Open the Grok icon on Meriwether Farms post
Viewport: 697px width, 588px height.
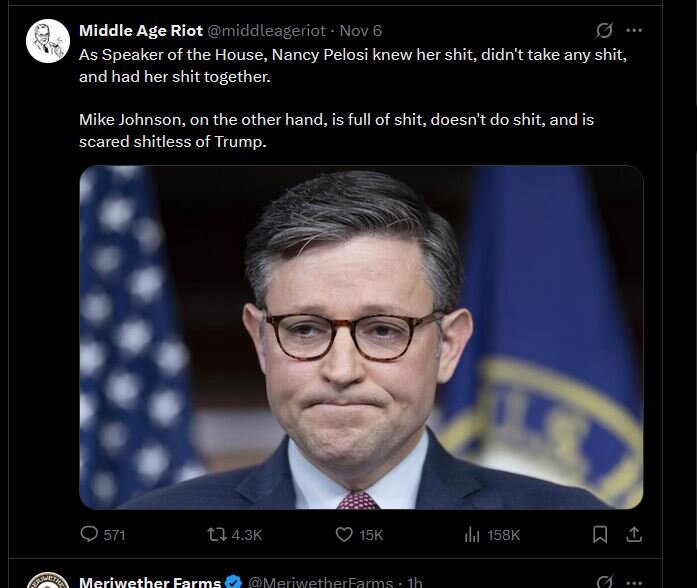(603, 581)
